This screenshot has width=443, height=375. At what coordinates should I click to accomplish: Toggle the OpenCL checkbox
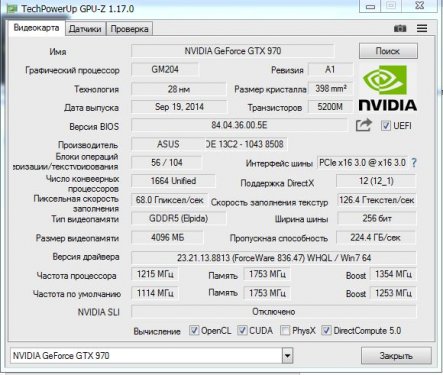click(194, 330)
